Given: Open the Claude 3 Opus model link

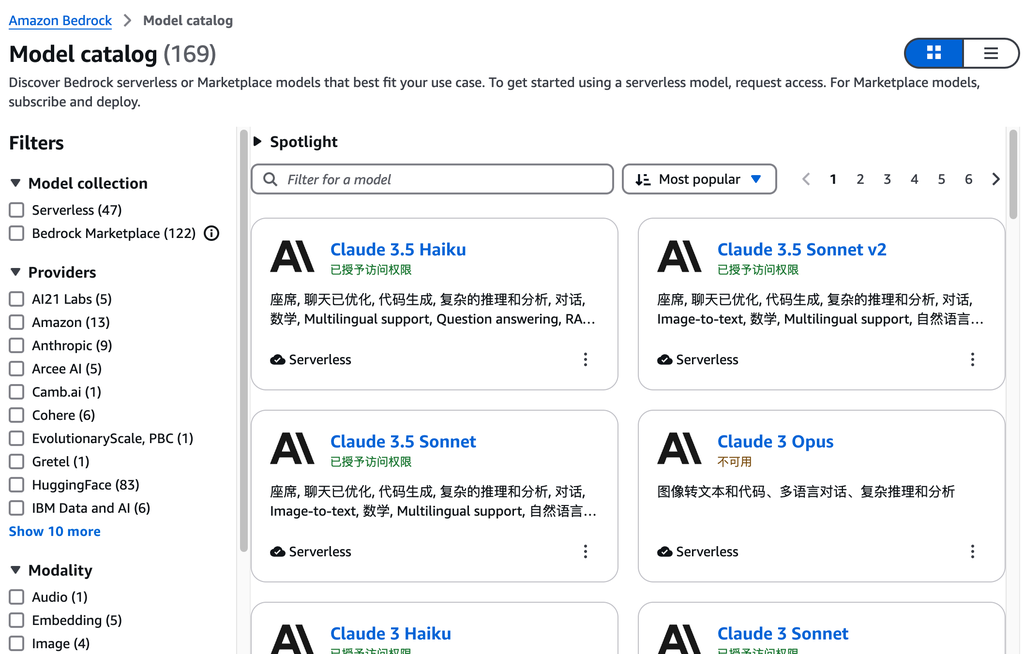Looking at the screenshot, I should (775, 442).
